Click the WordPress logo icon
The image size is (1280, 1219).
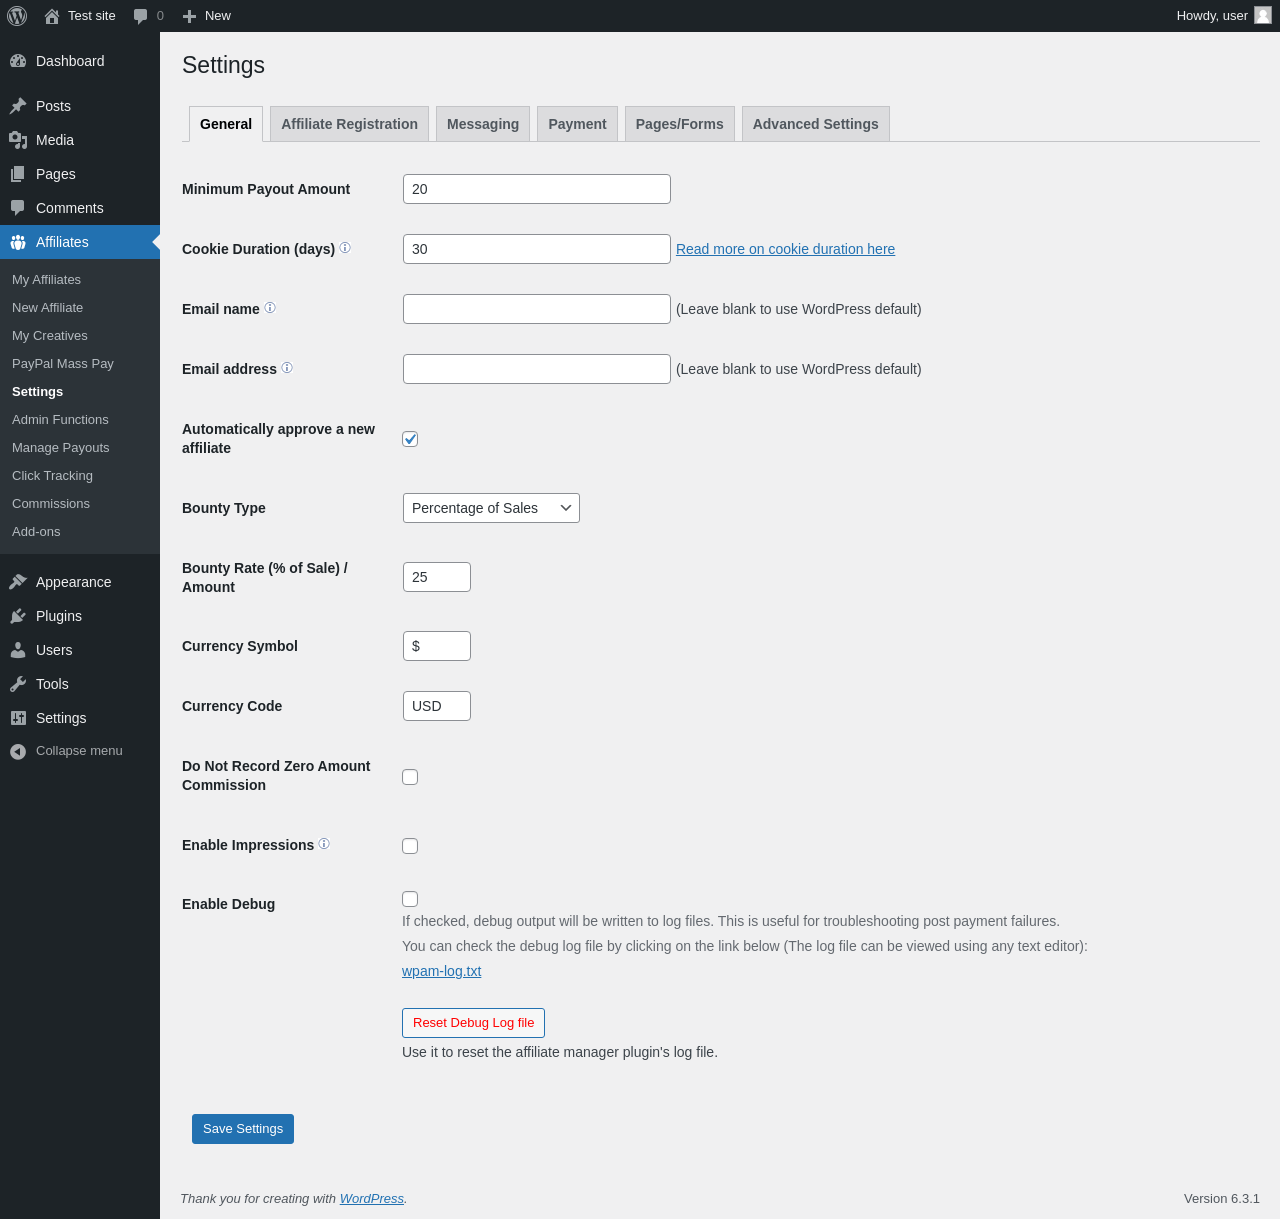point(17,16)
